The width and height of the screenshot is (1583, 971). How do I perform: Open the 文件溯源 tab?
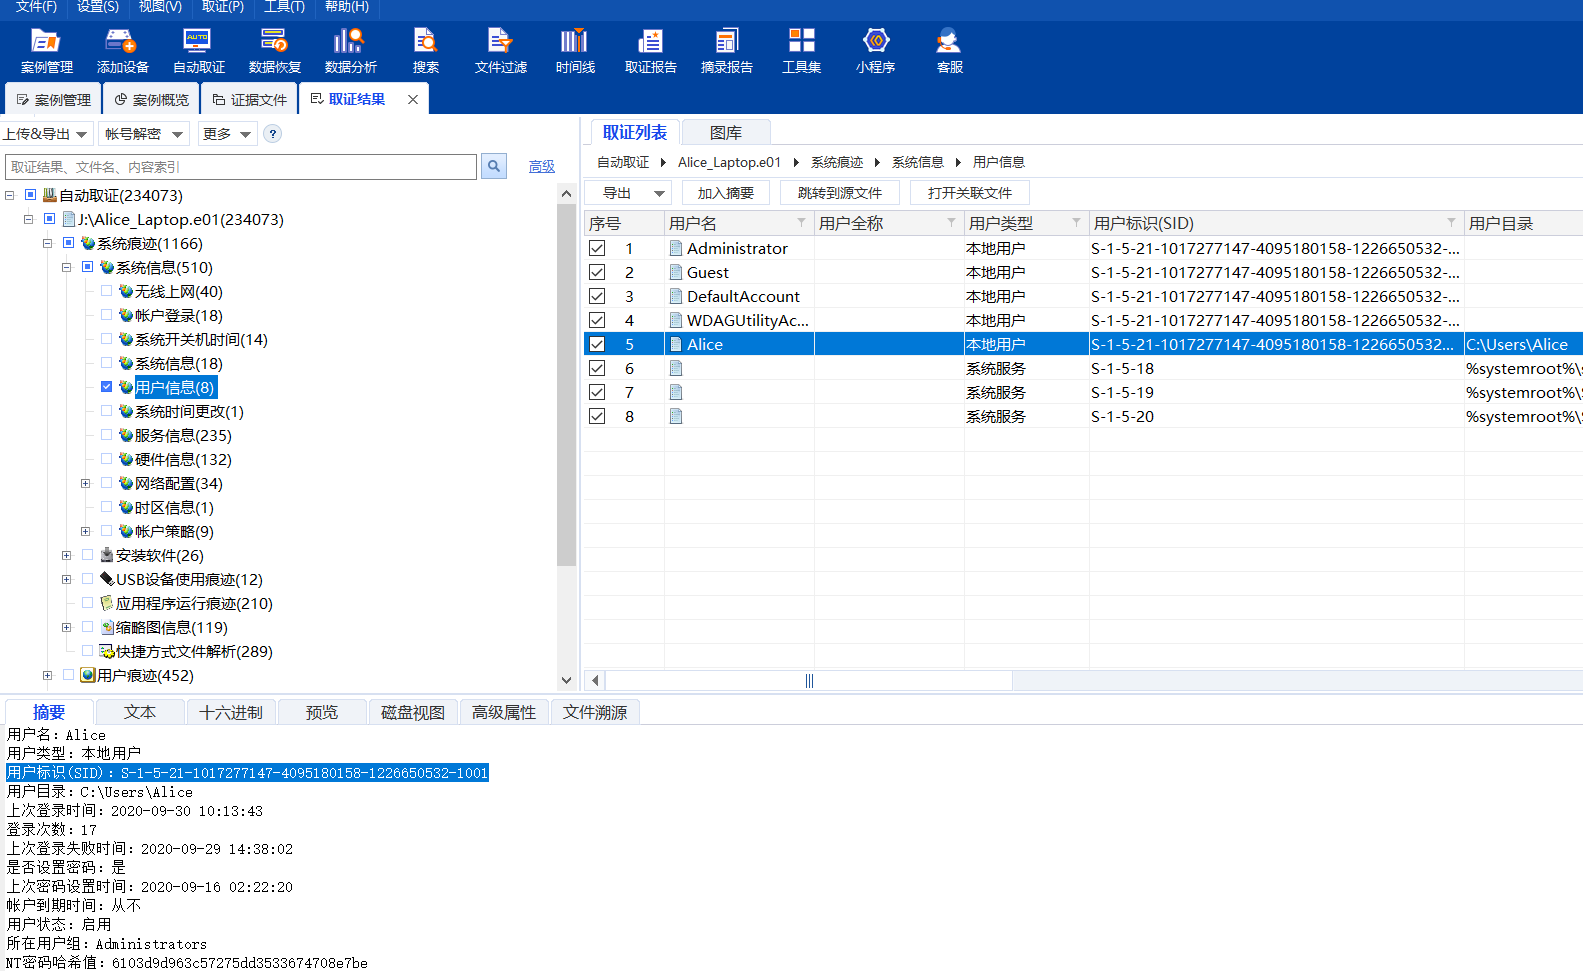click(595, 712)
